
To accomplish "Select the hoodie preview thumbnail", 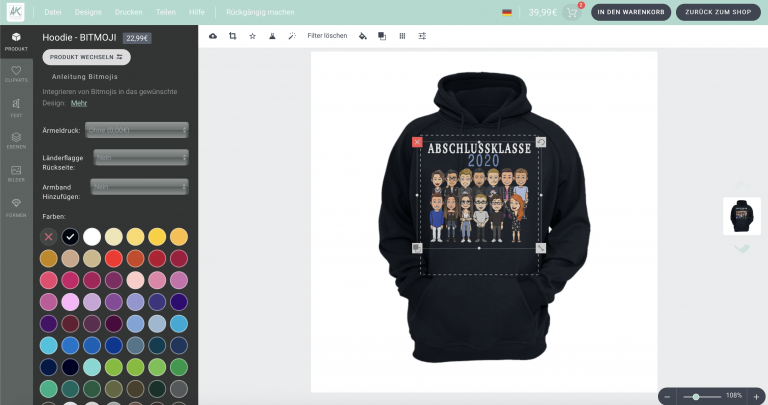I will (741, 214).
